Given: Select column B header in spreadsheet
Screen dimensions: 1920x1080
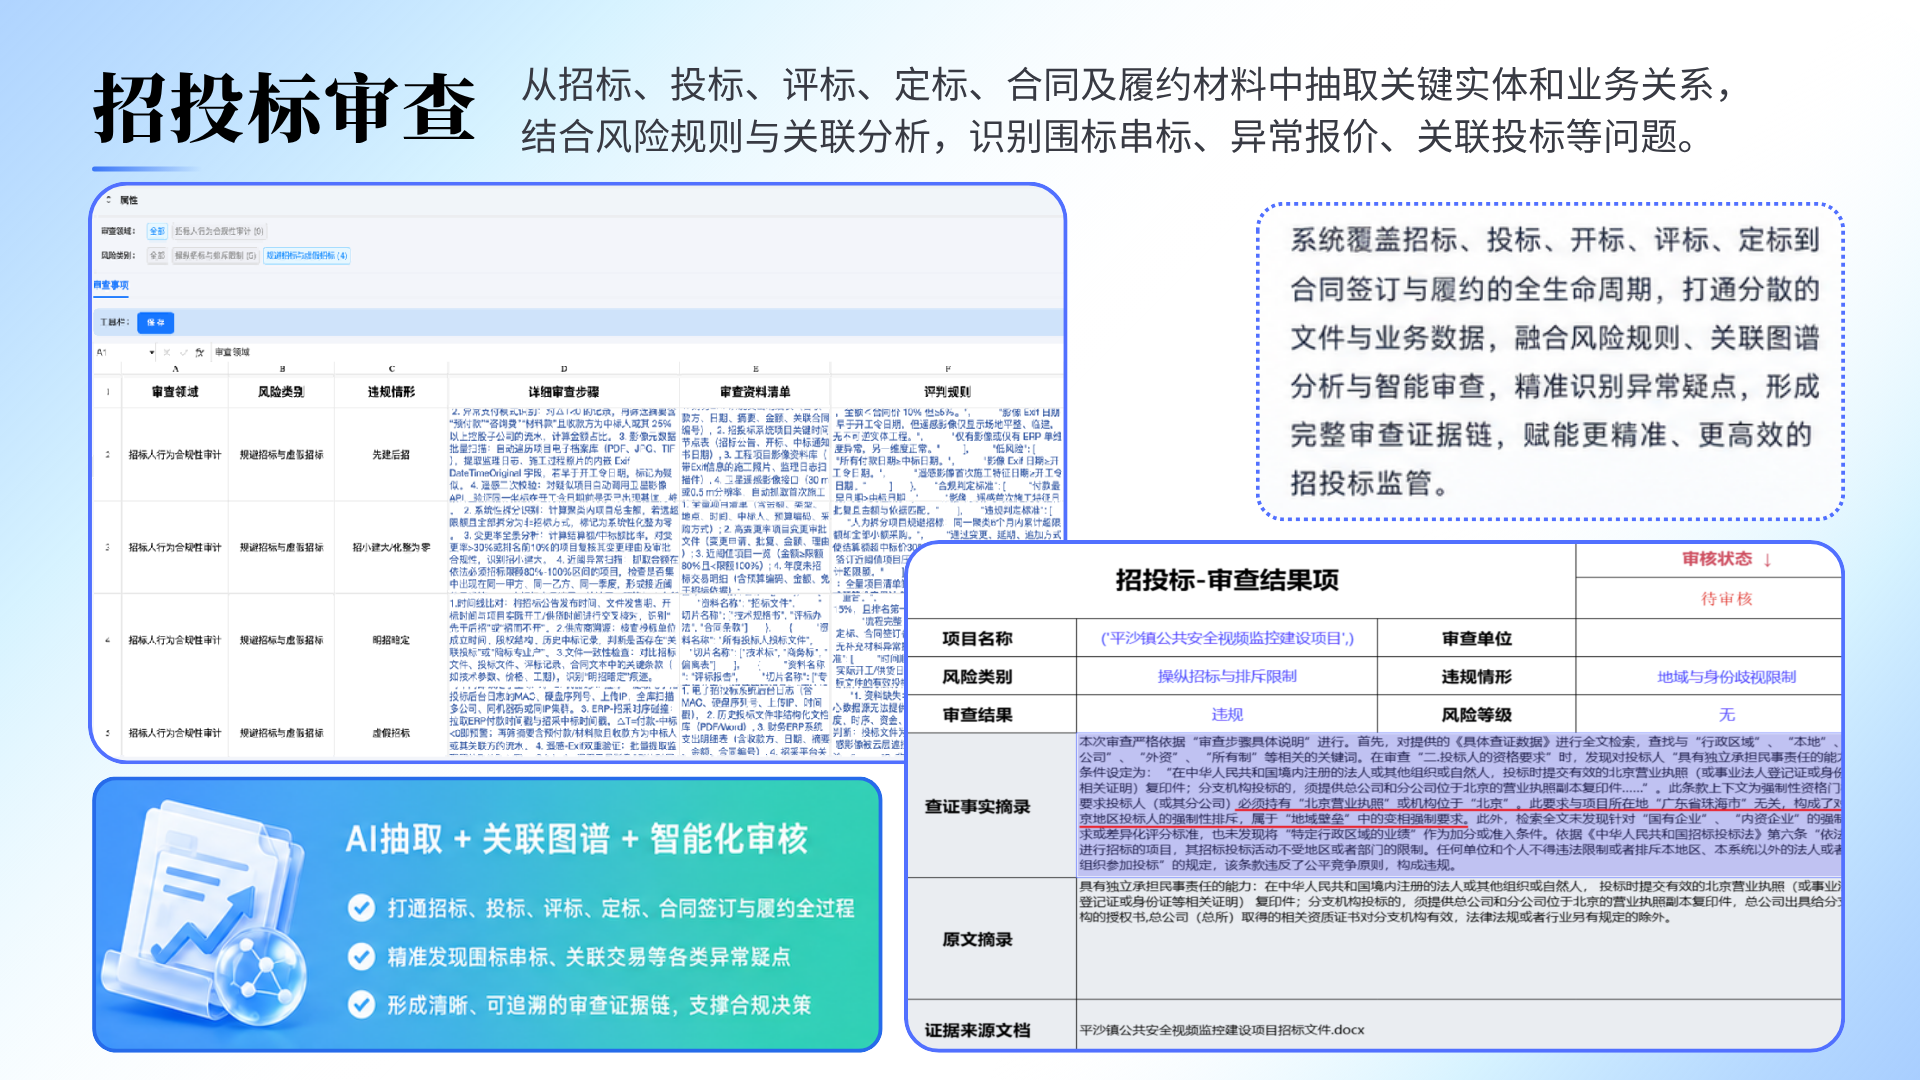Looking at the screenshot, I should click(282, 369).
